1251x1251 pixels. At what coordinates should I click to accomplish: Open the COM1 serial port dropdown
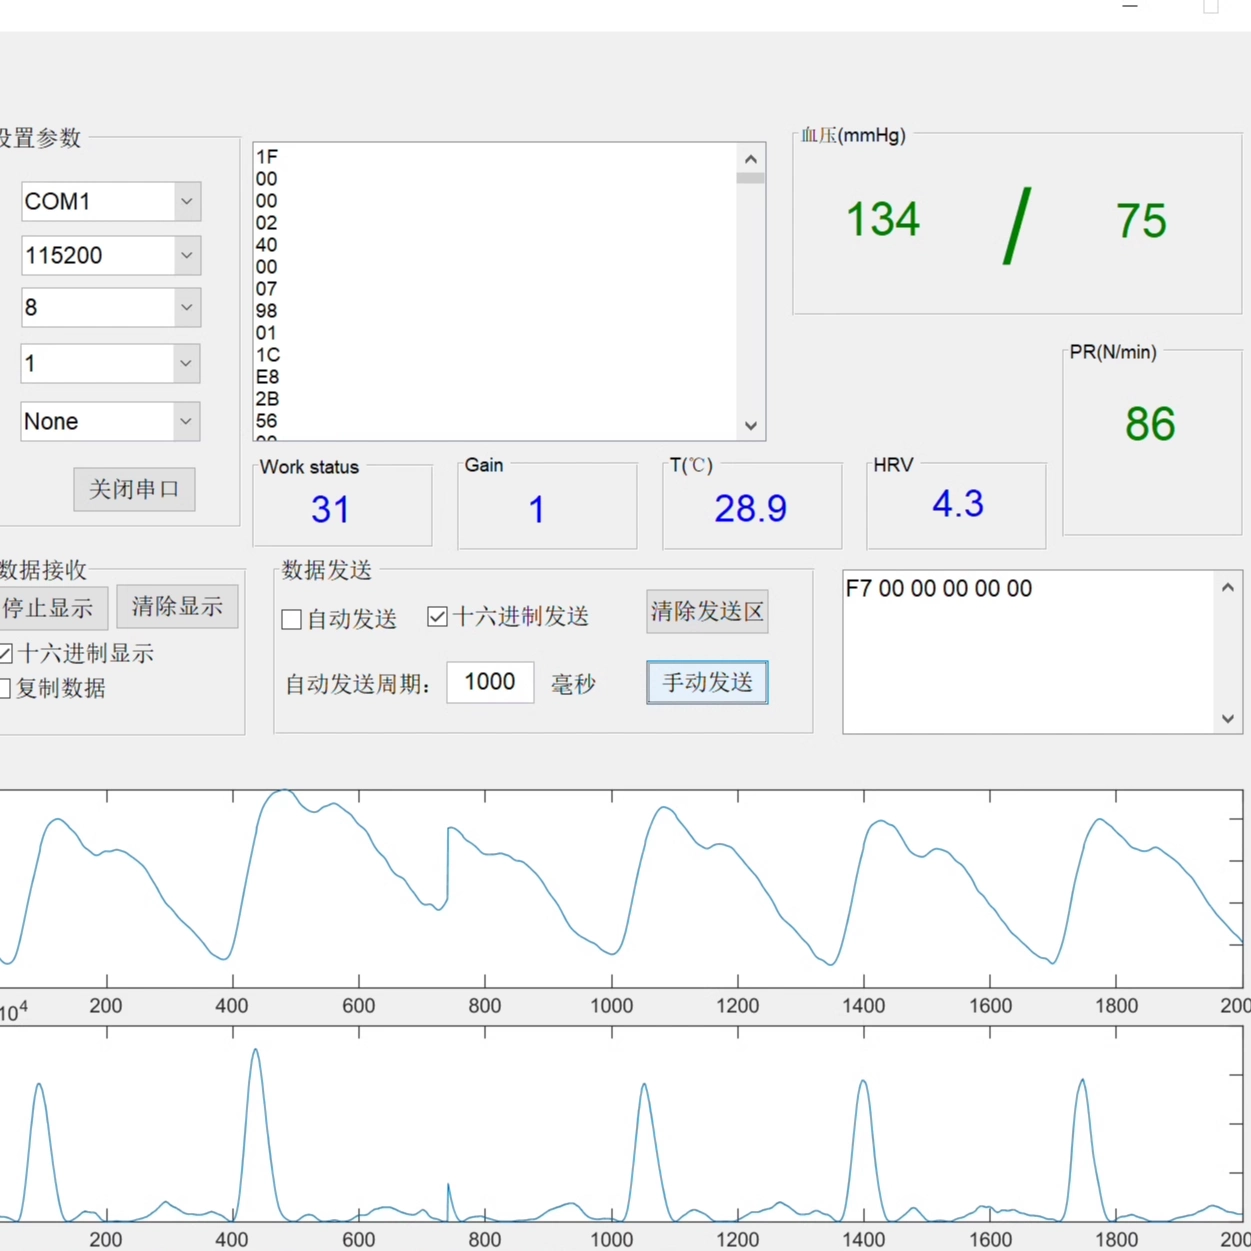(186, 202)
